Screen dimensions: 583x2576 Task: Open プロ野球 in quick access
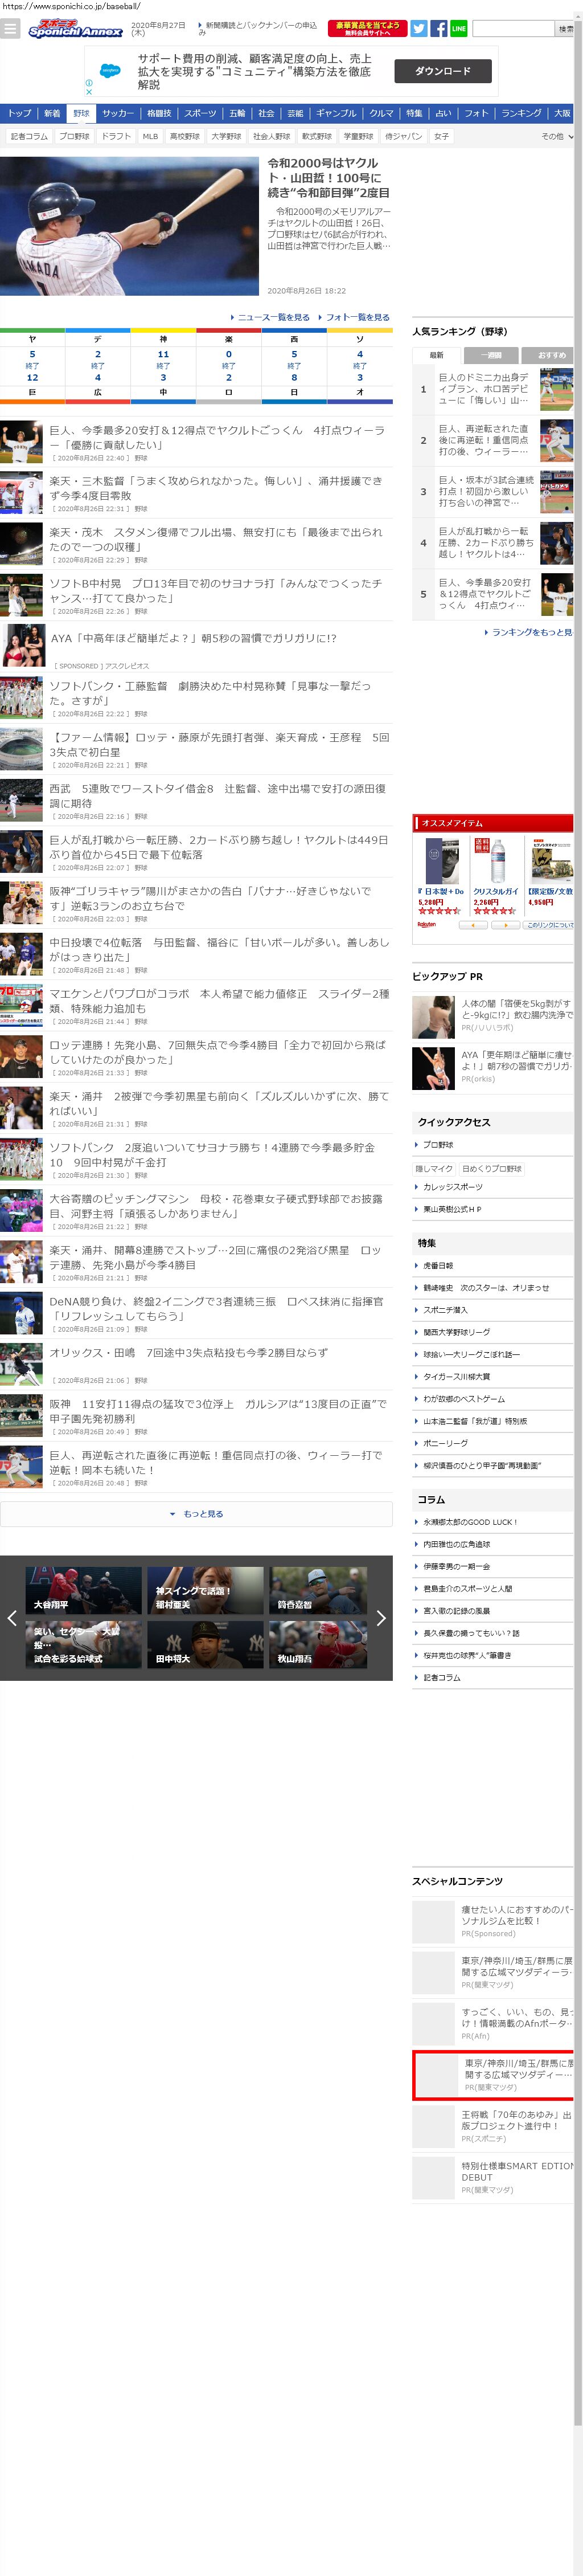[x=438, y=1144]
